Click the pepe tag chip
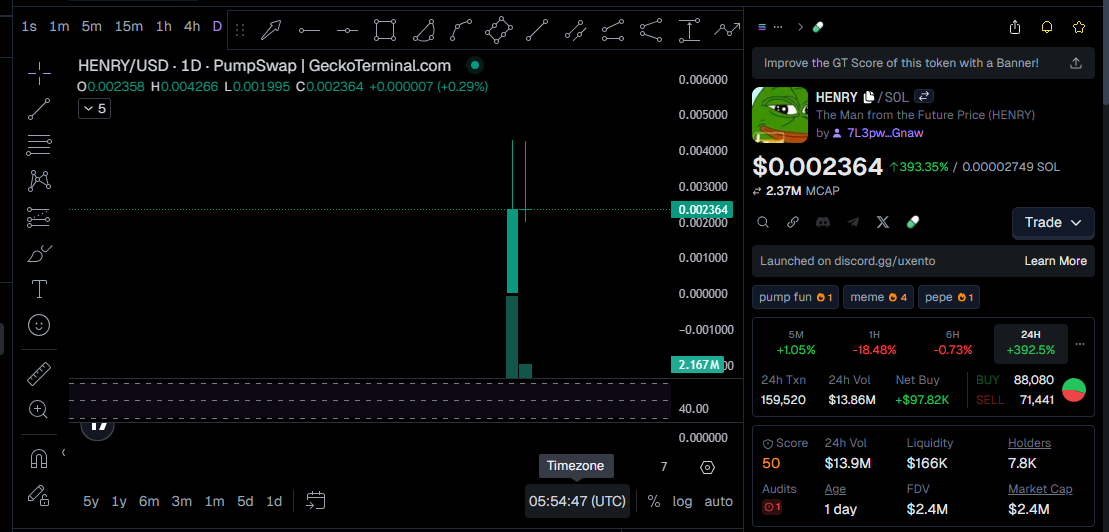Image resolution: width=1109 pixels, height=532 pixels. coord(948,297)
